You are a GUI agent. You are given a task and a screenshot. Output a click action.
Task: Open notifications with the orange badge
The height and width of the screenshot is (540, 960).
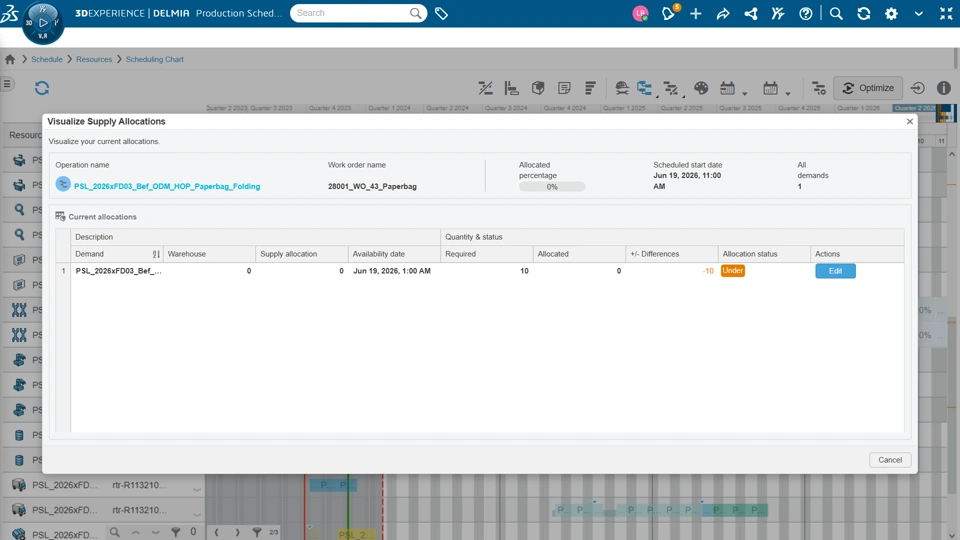point(669,12)
